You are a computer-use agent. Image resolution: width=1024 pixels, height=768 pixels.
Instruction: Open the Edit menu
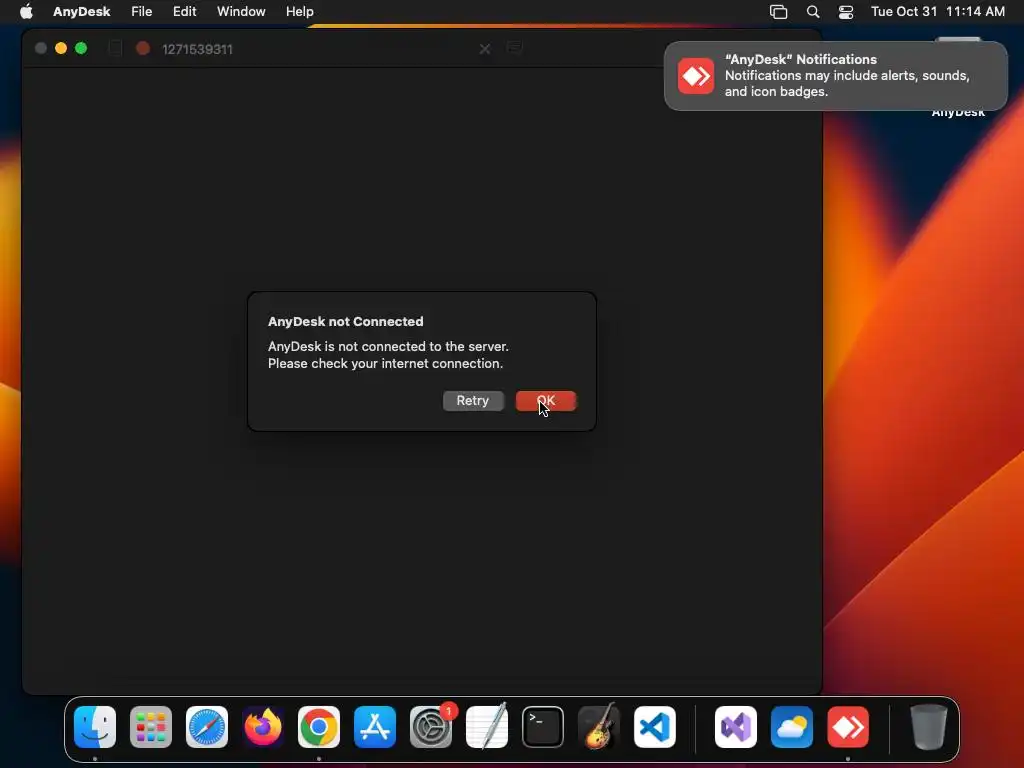(x=185, y=12)
